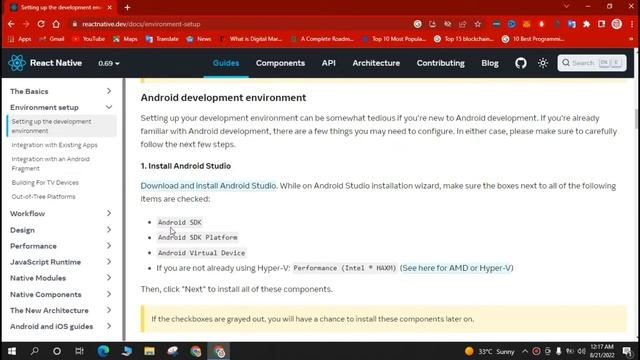Open the Blog page
The height and width of the screenshot is (360, 640).
[489, 63]
